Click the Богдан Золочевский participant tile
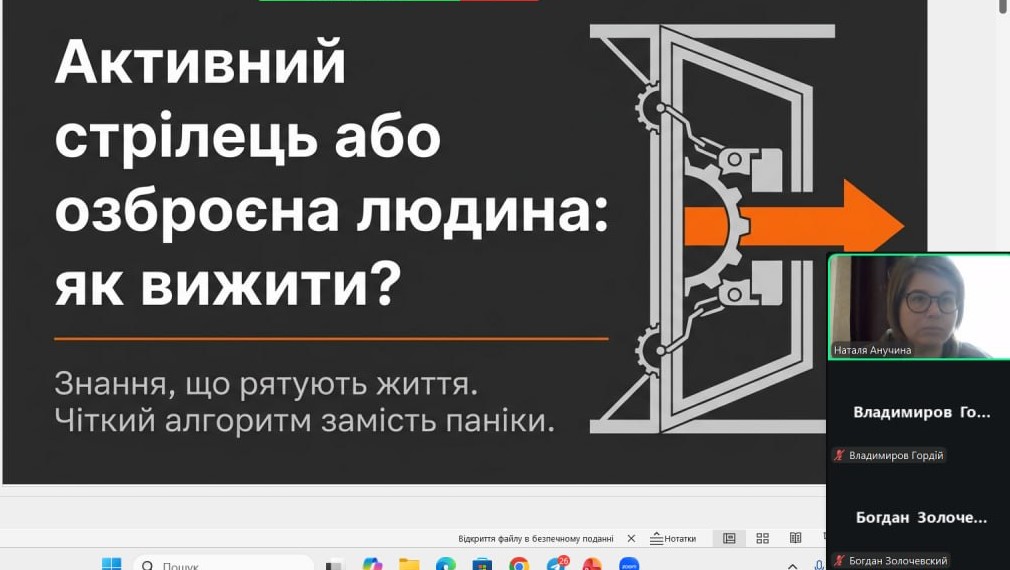 [x=918, y=517]
